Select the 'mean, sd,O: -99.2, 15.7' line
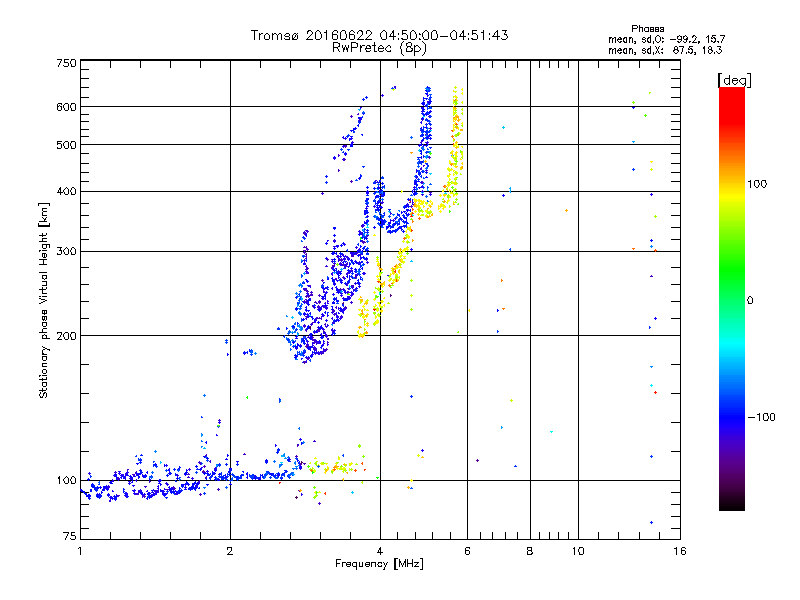 (666, 39)
